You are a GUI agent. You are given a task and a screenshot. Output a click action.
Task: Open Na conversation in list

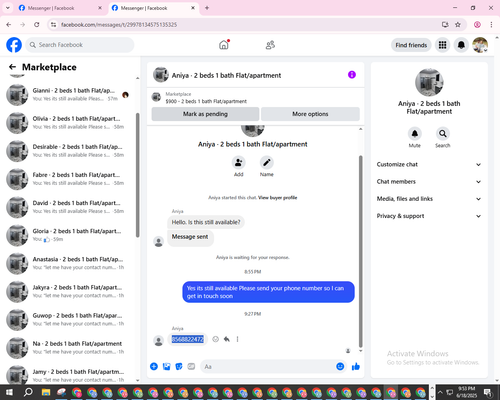68,348
